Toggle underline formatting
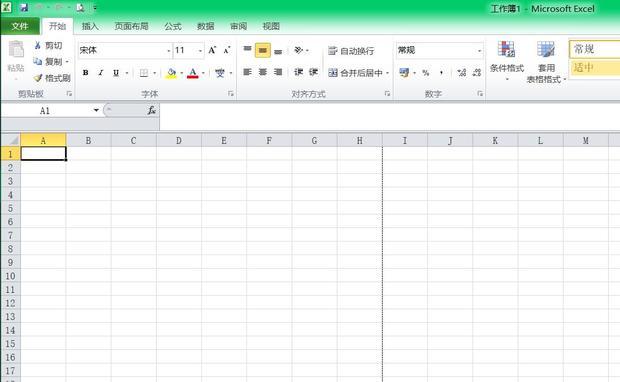620x382 pixels. [116, 73]
